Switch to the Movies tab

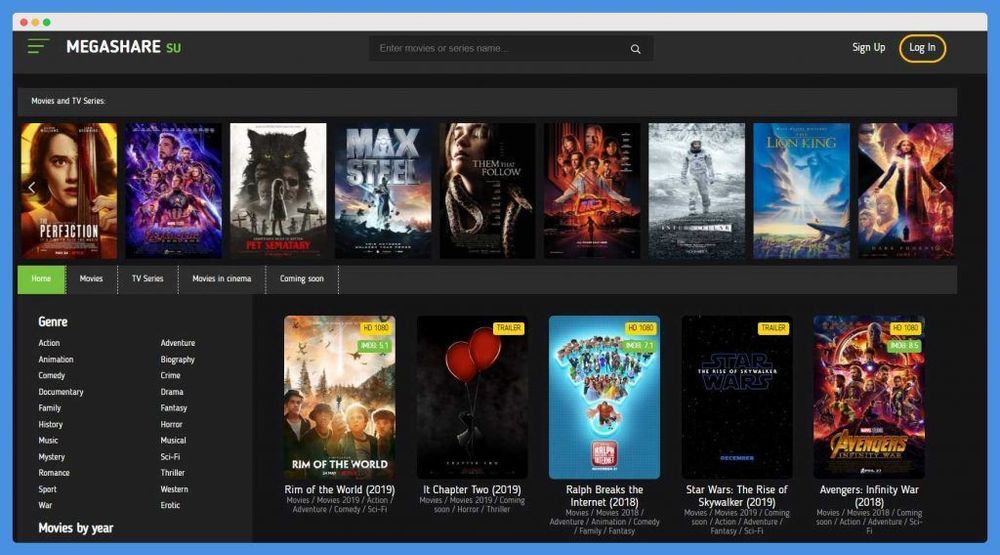click(x=91, y=279)
